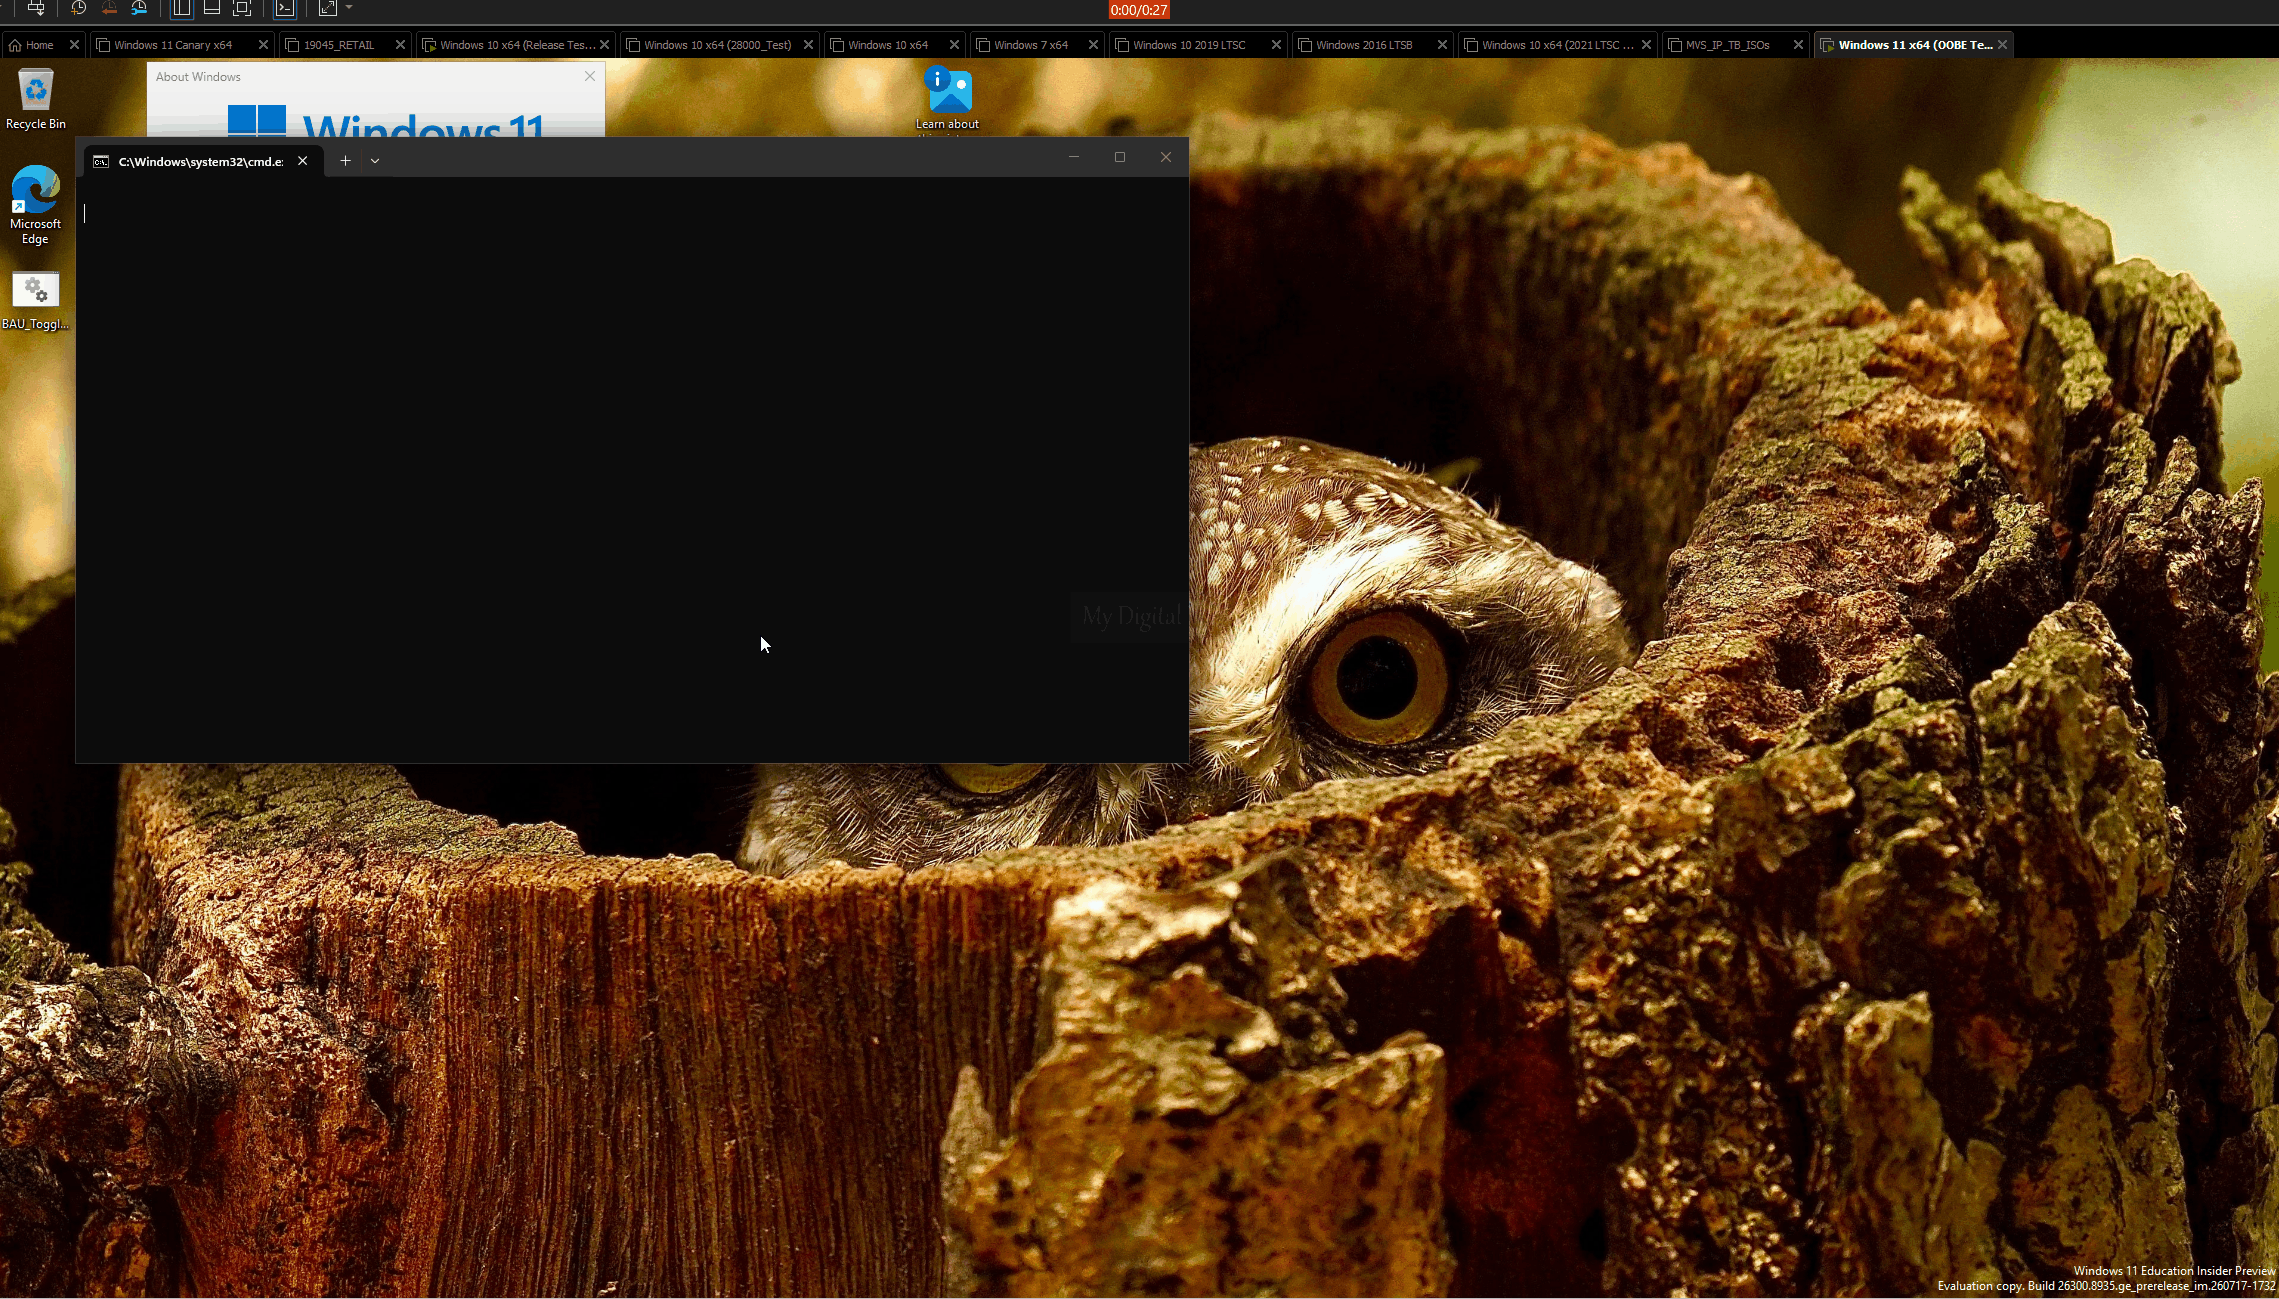Select the Microsoft Edge desktop shortcut
This screenshot has width=2279, height=1299.
35,205
